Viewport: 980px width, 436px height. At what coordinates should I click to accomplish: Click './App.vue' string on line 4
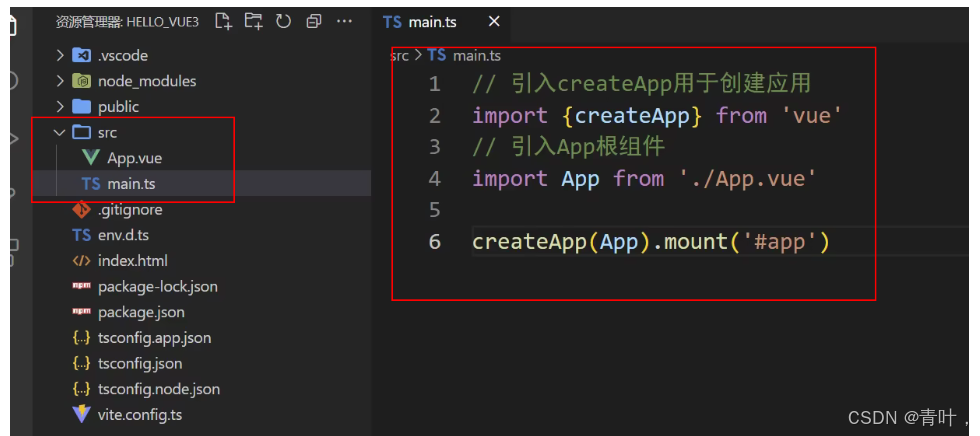748,179
